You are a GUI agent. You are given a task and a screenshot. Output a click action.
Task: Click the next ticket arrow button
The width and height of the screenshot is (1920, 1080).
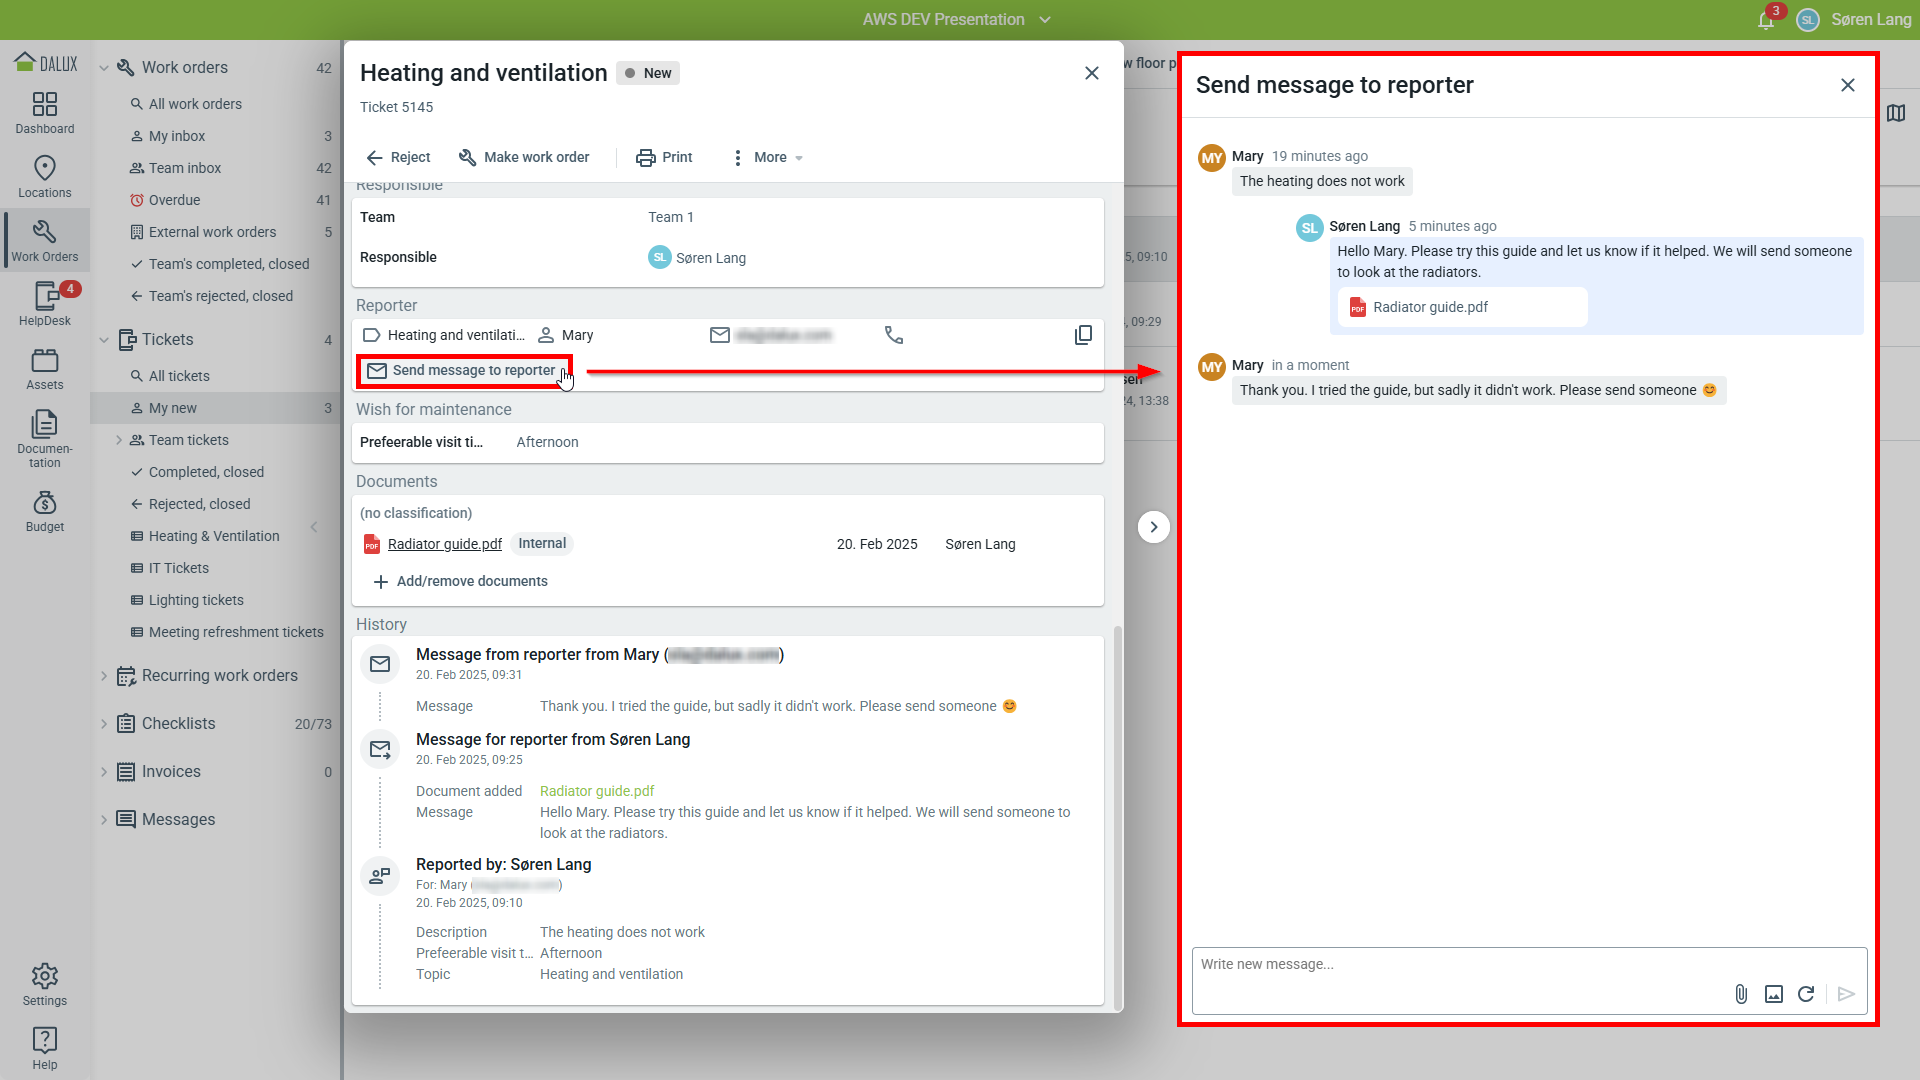[1153, 527]
